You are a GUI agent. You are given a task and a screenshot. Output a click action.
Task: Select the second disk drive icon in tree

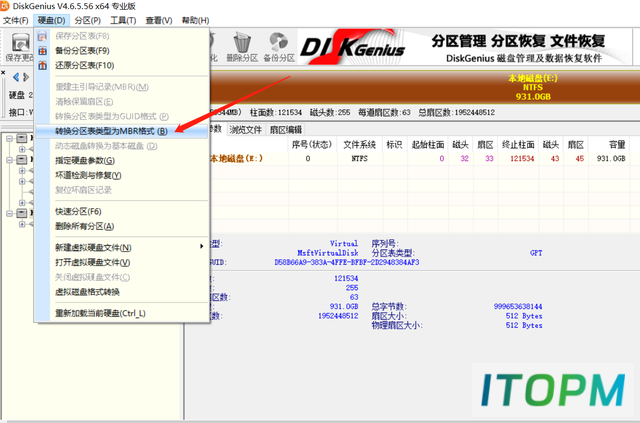coord(22,160)
